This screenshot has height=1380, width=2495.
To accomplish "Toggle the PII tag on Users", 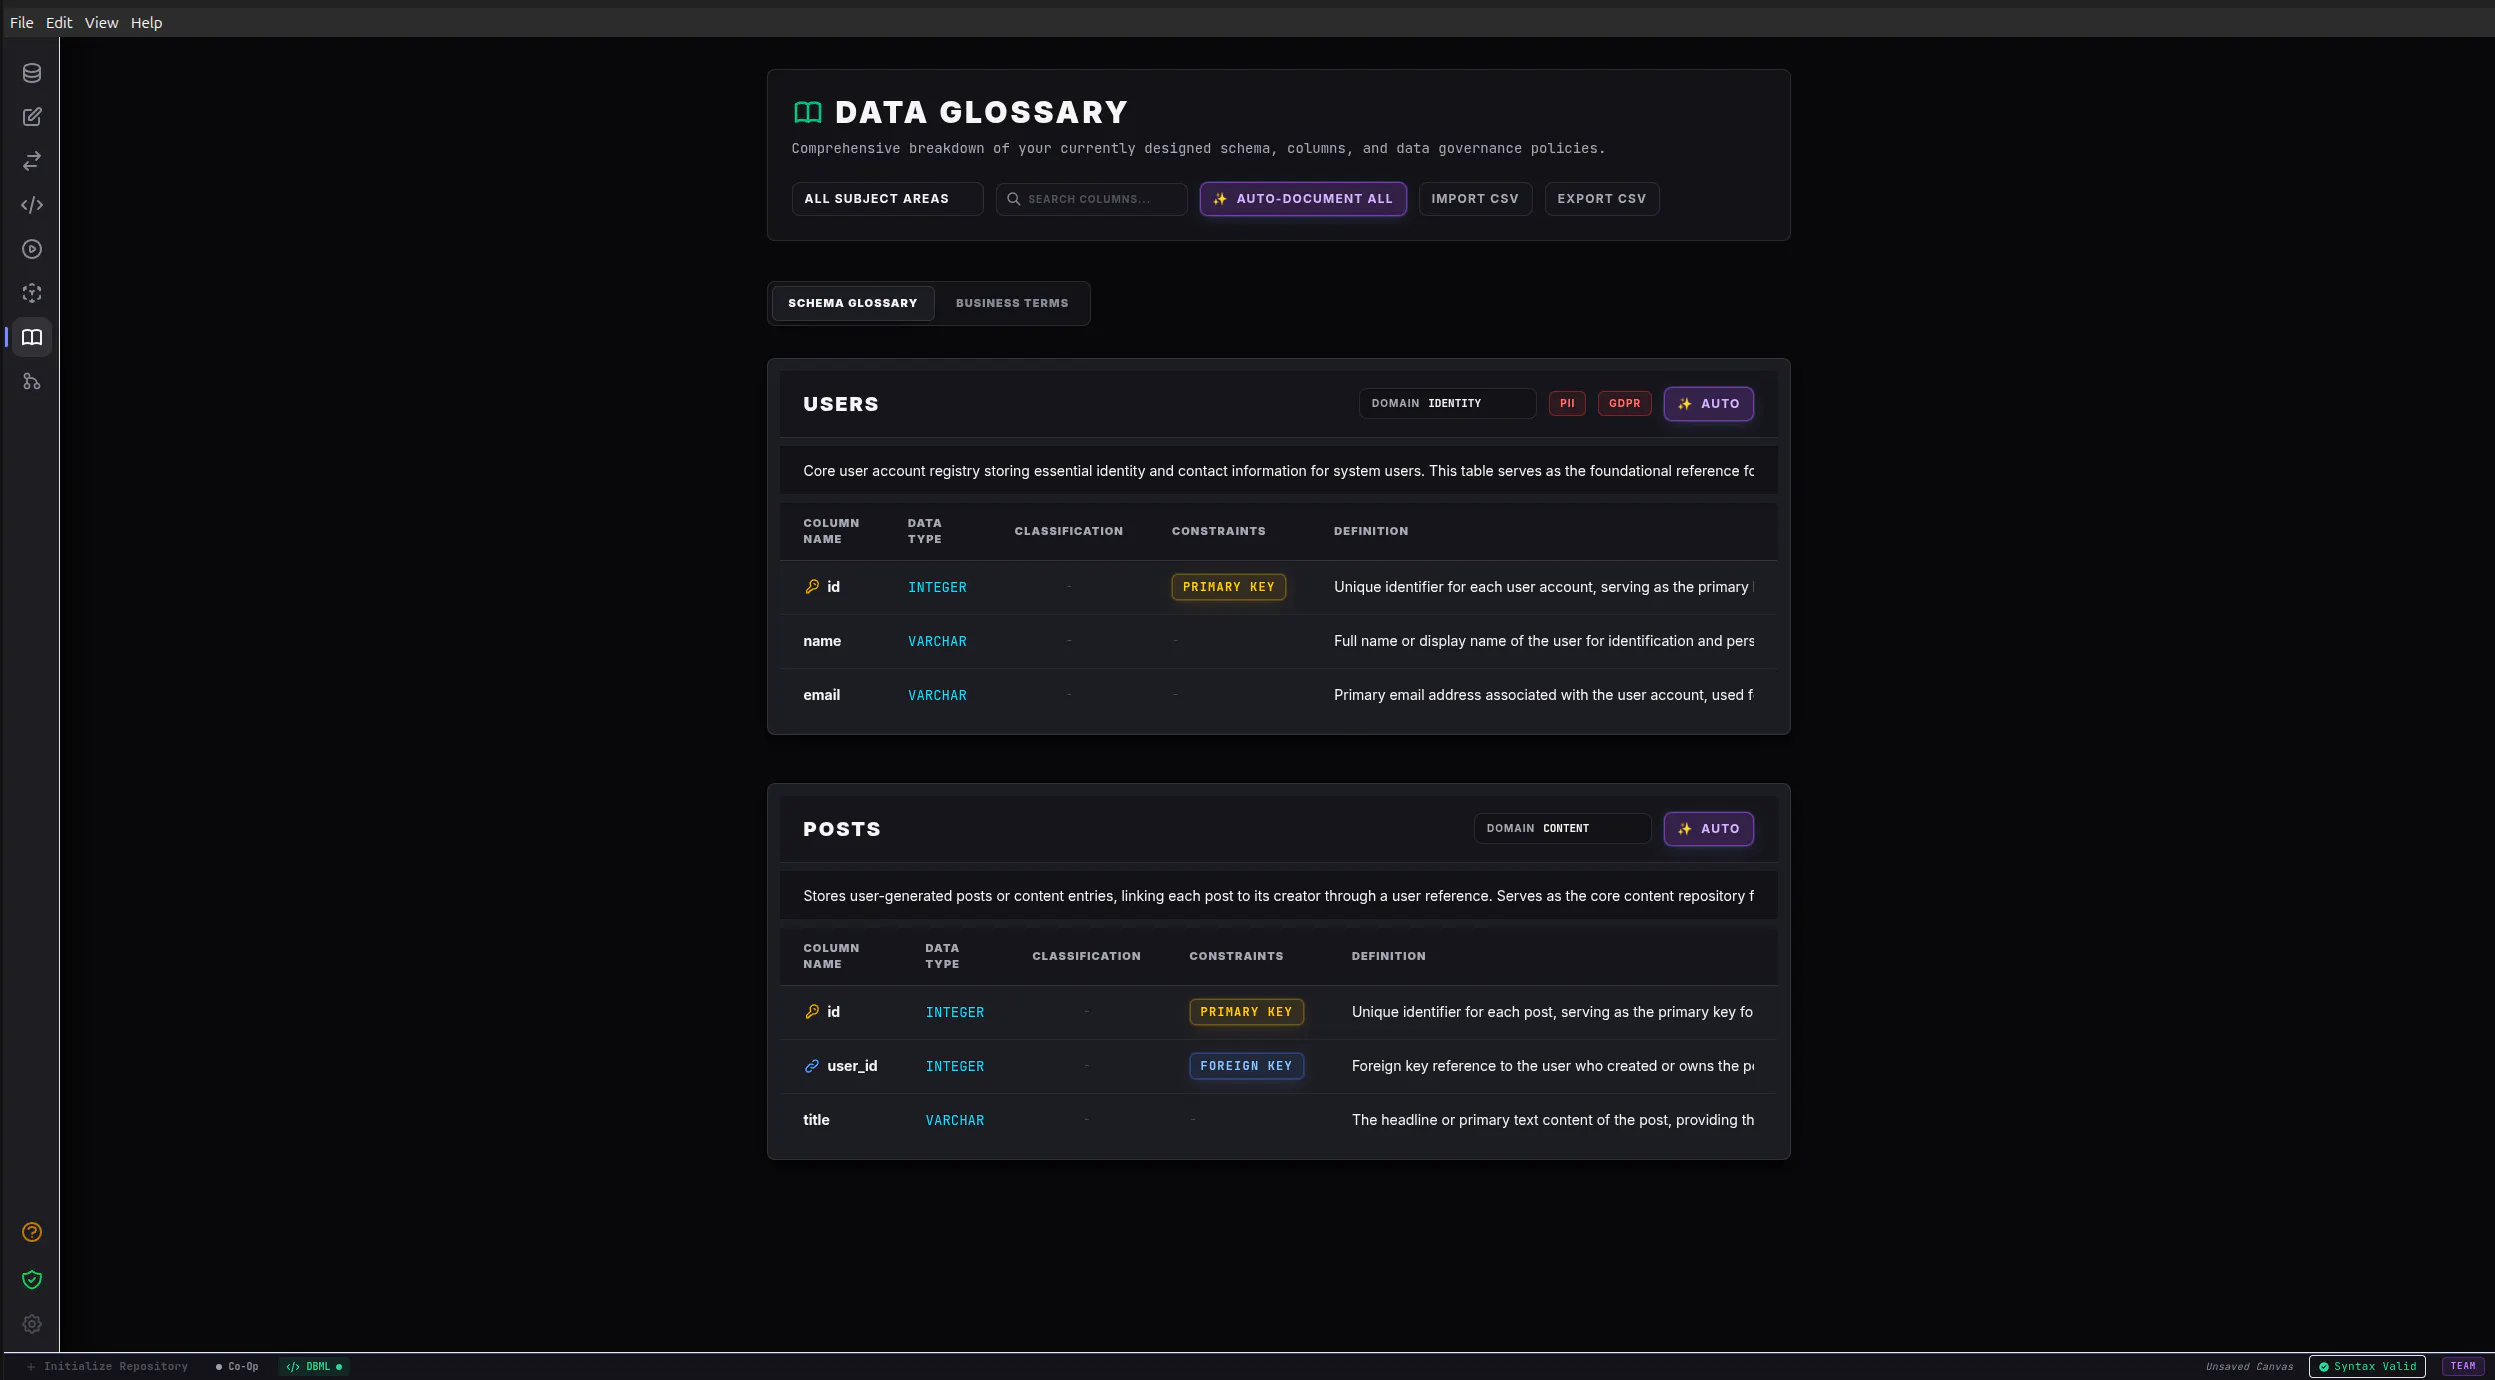I will [1567, 403].
